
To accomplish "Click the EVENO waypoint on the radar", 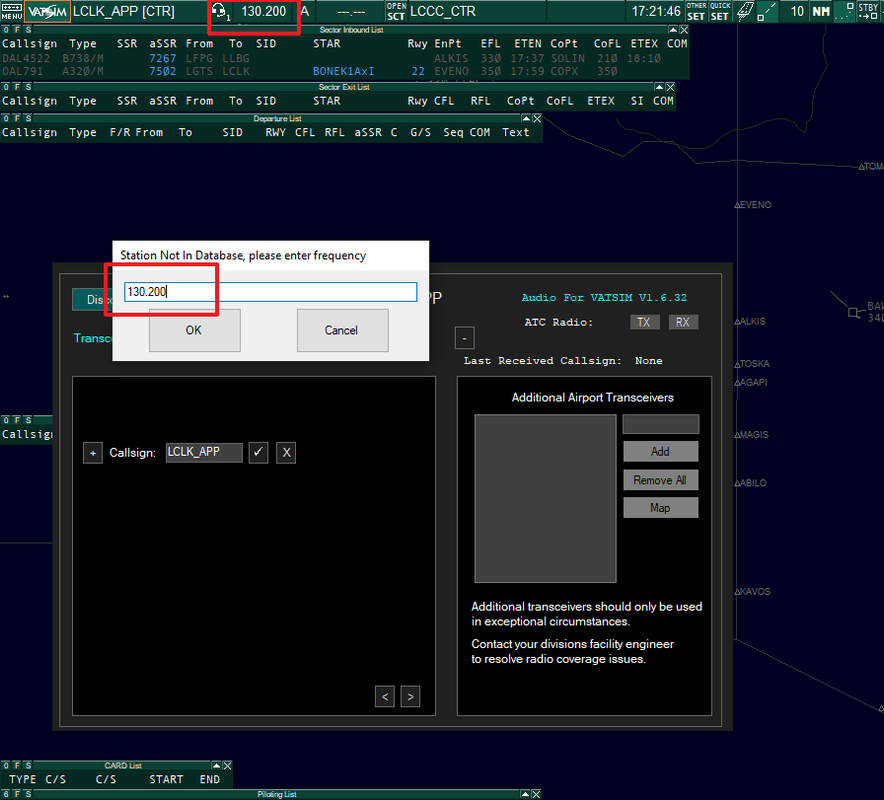I will point(753,205).
